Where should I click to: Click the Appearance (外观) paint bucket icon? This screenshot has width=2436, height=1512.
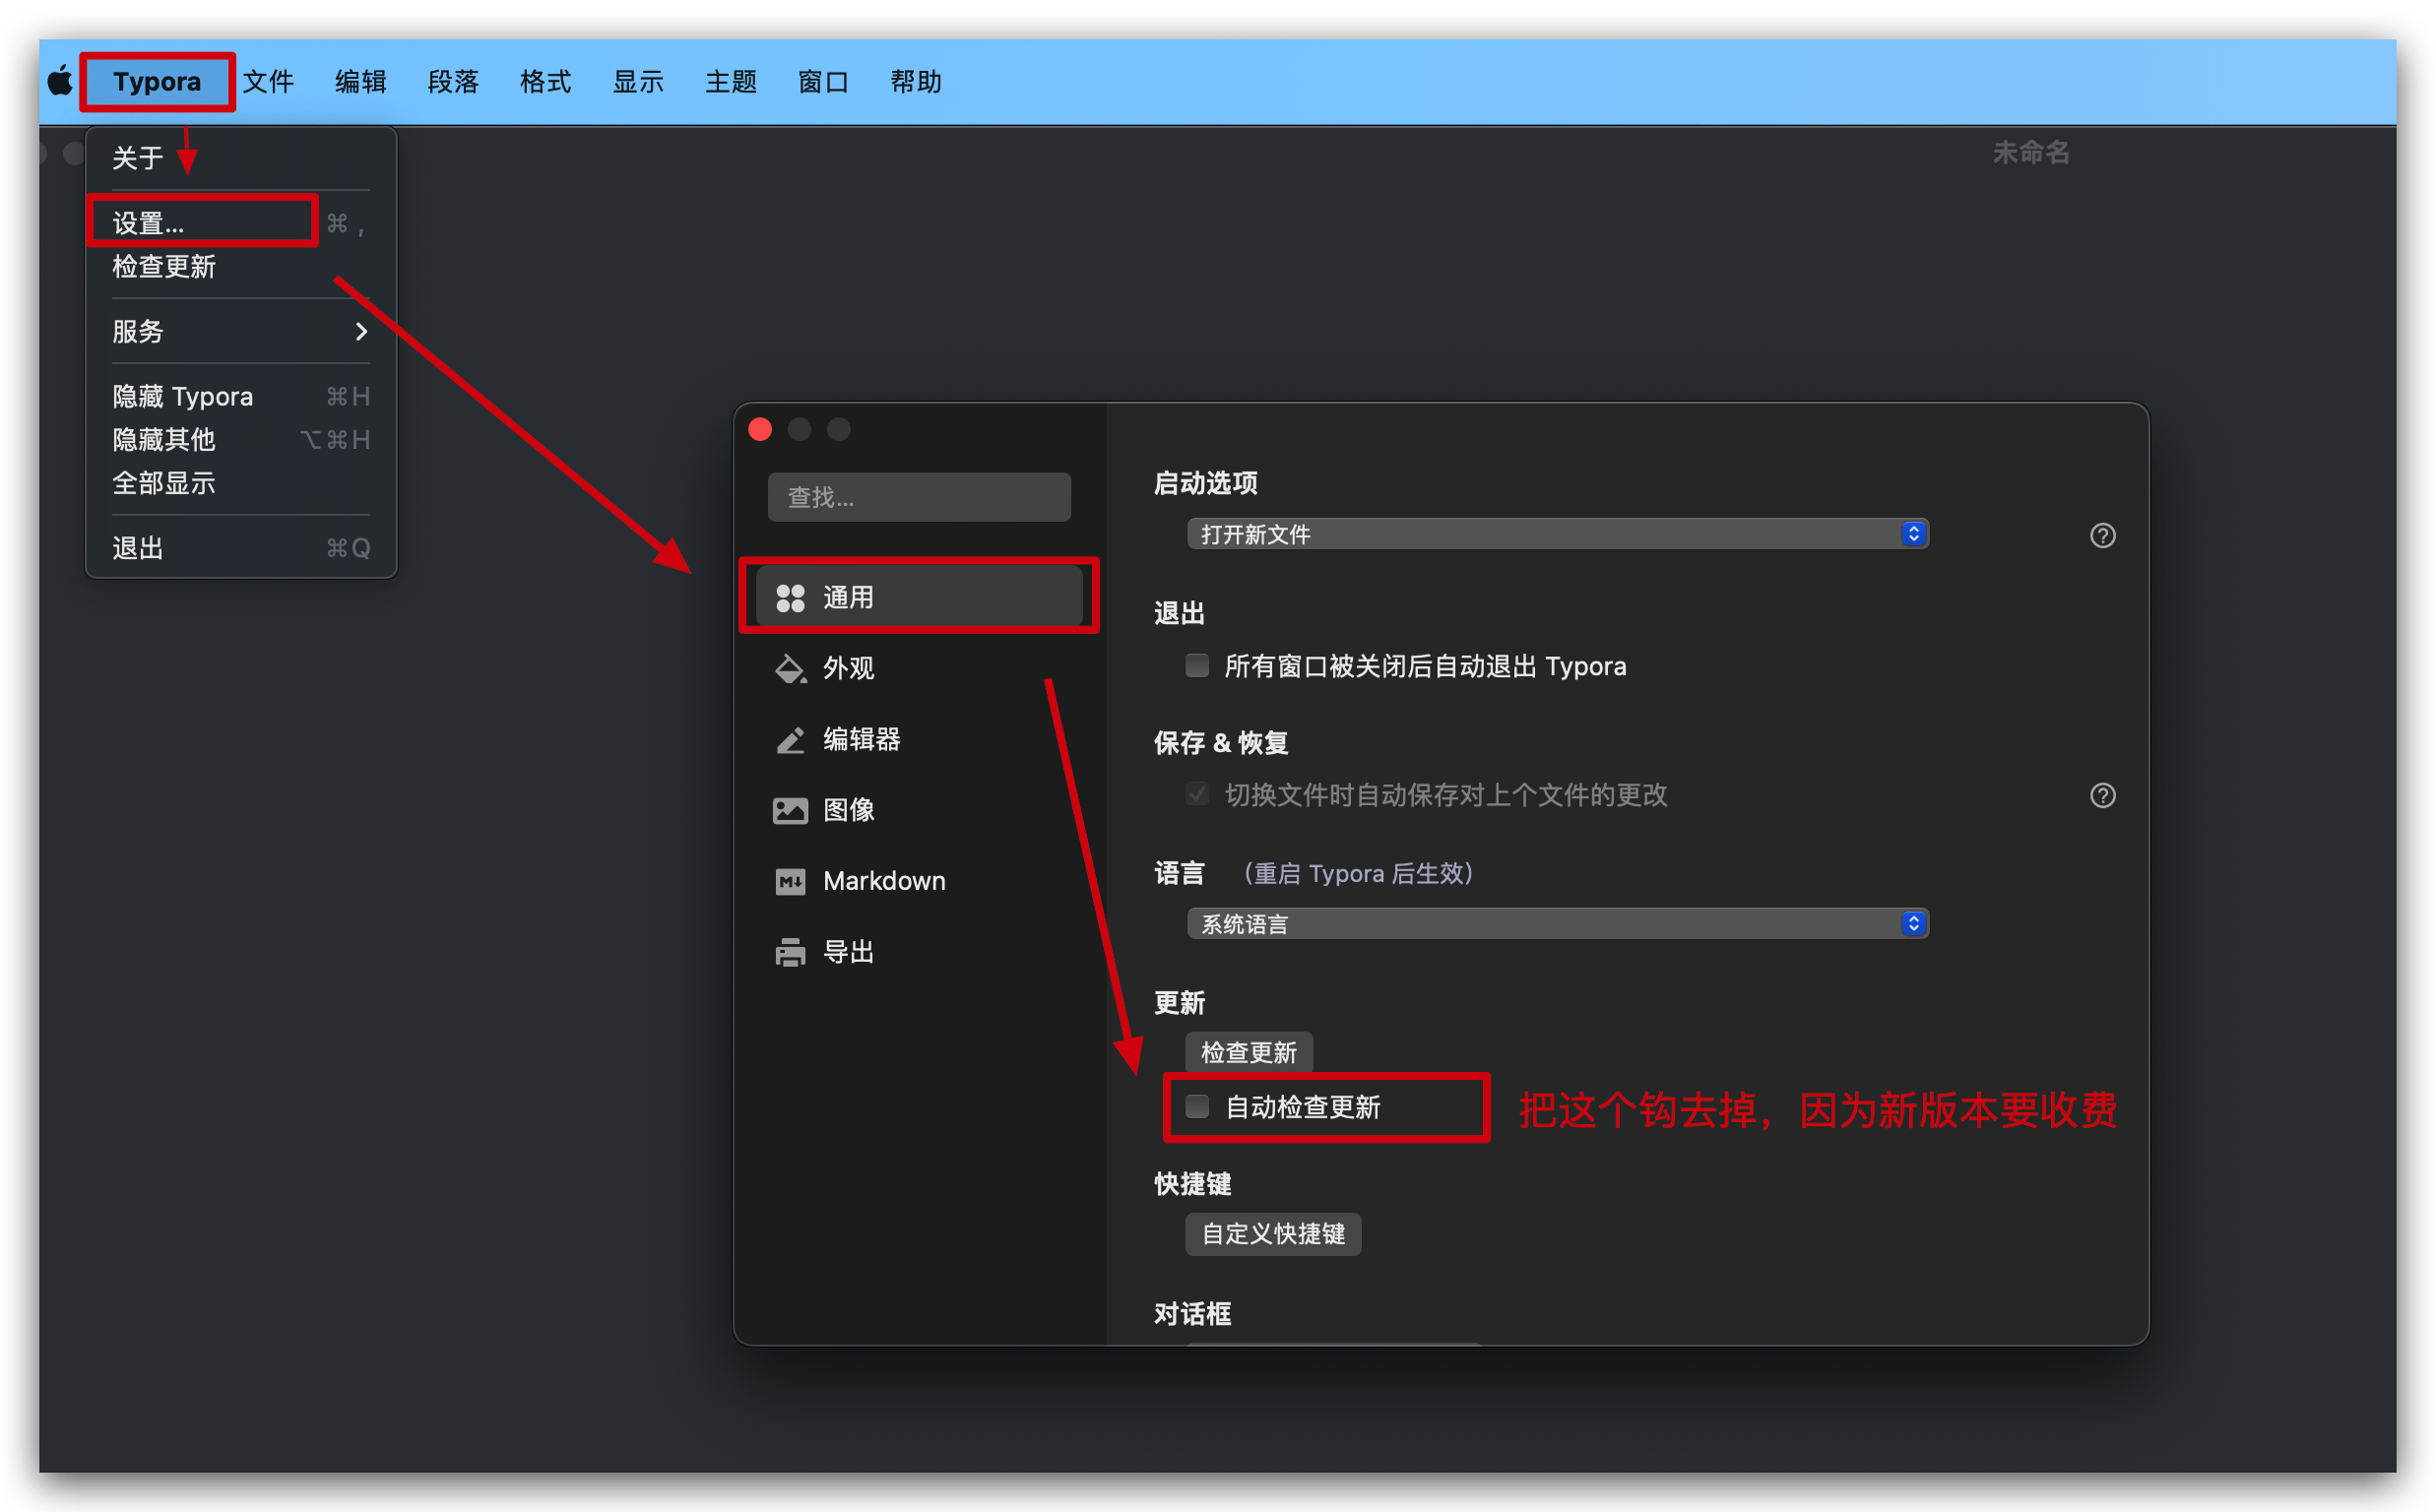pyautogui.click(x=790, y=668)
